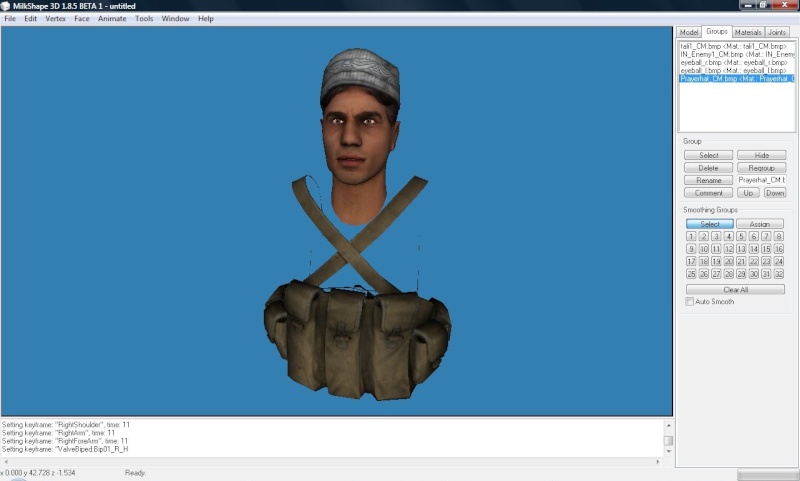Image resolution: width=800 pixels, height=481 pixels.
Task: Click the Hide group button
Action: (762, 155)
